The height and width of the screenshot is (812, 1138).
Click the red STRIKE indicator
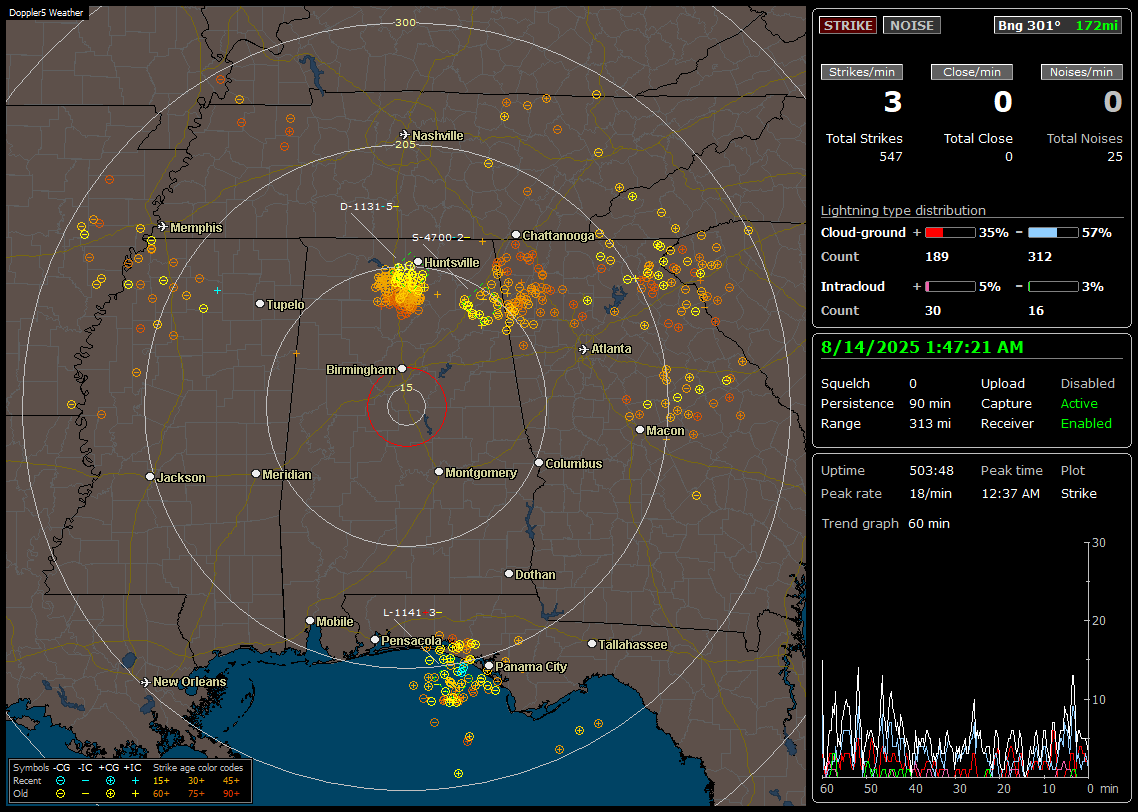coord(848,25)
